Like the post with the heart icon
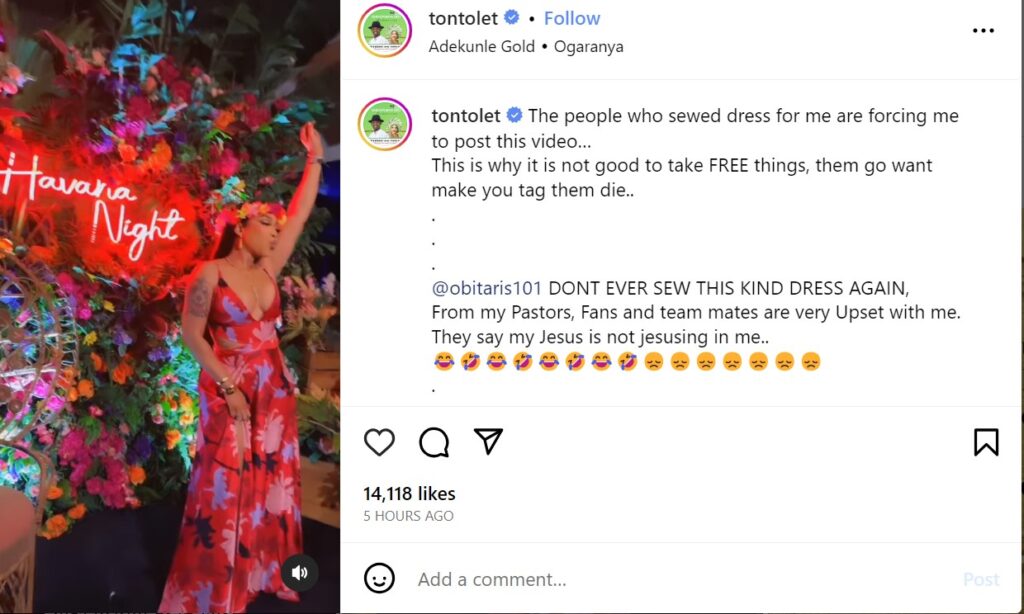Viewport: 1024px width, 614px height. point(379,442)
